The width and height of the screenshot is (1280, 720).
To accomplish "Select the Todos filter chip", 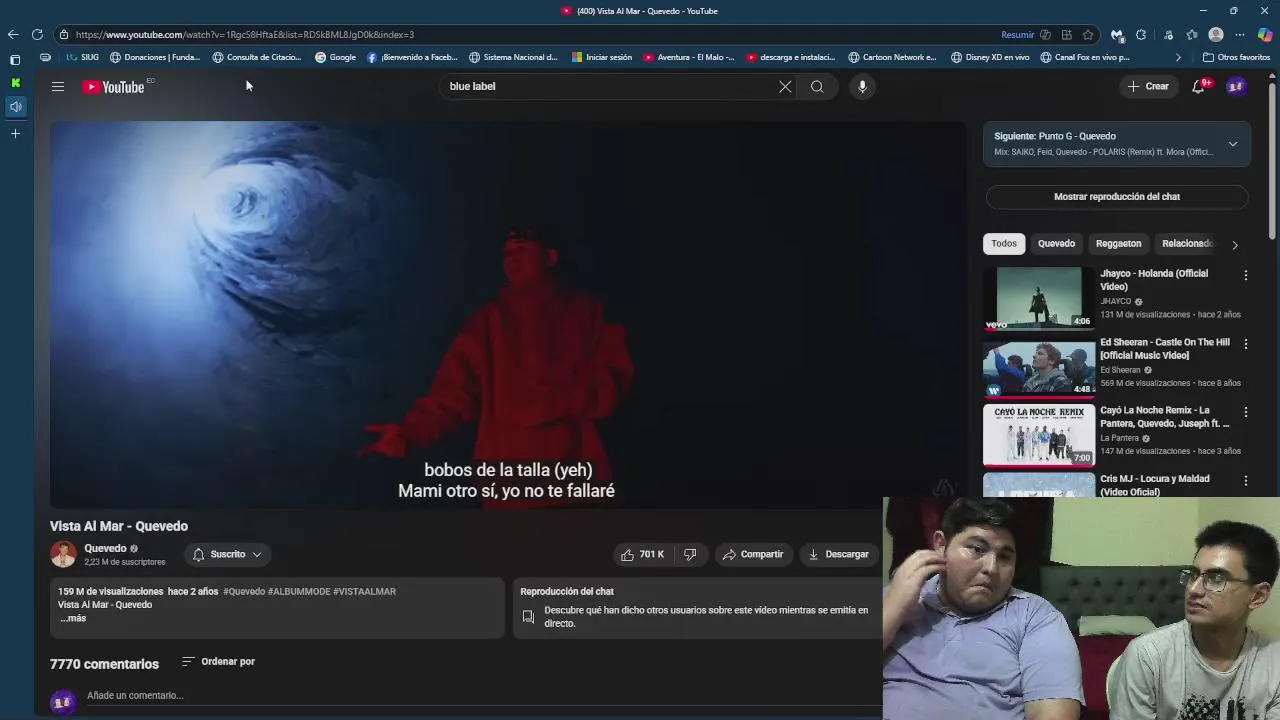I will point(1004,244).
